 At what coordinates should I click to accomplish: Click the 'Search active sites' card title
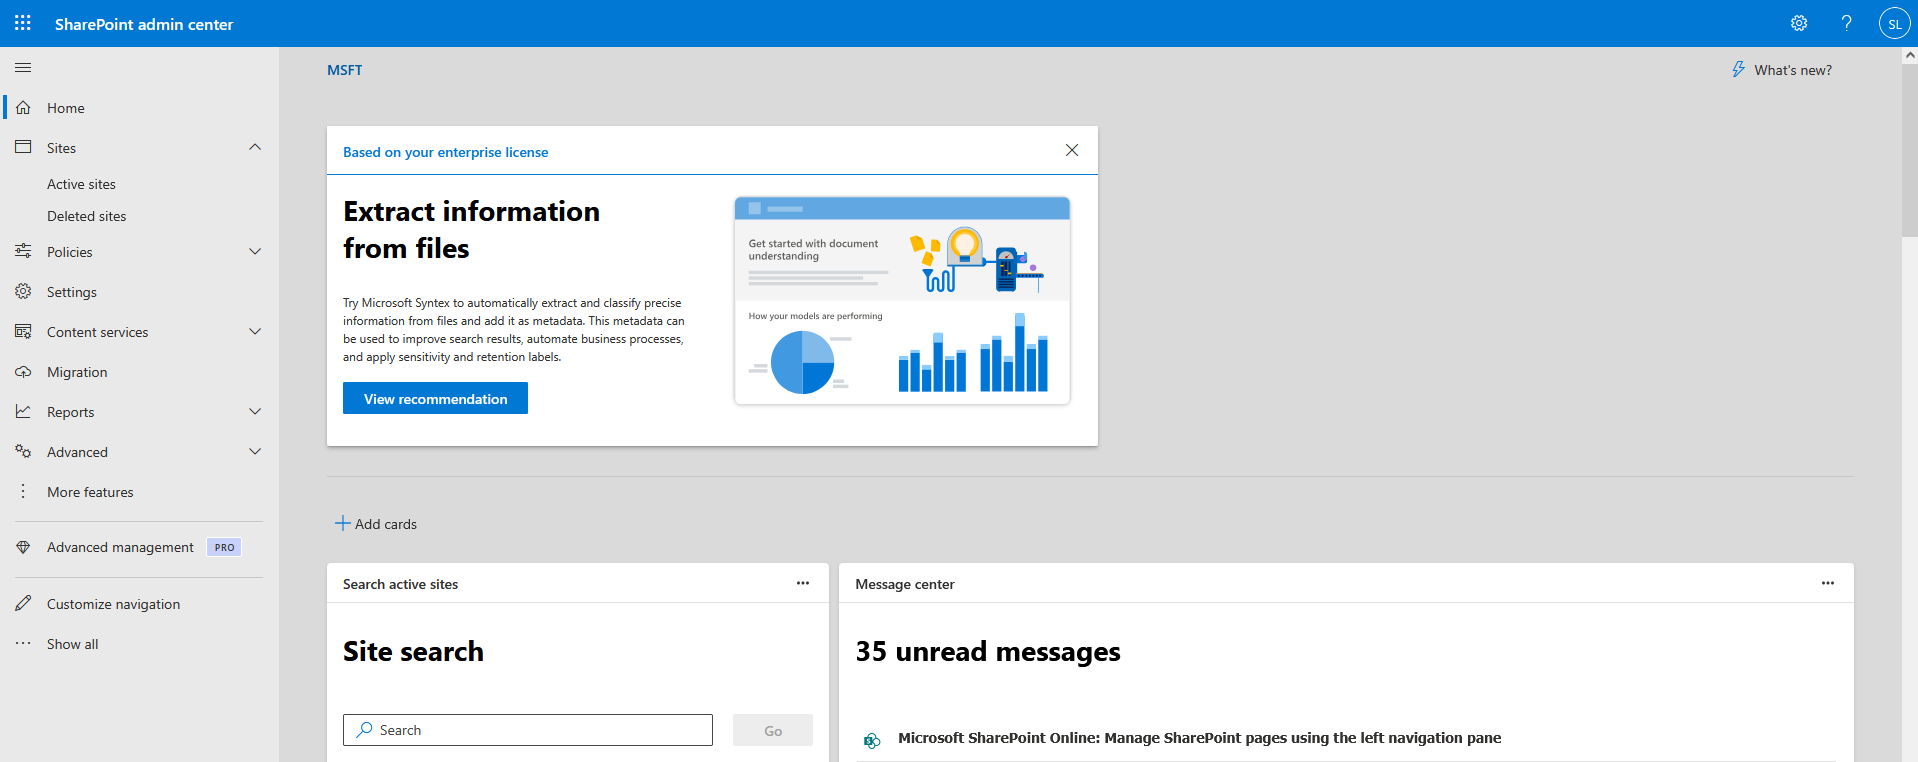[400, 584]
